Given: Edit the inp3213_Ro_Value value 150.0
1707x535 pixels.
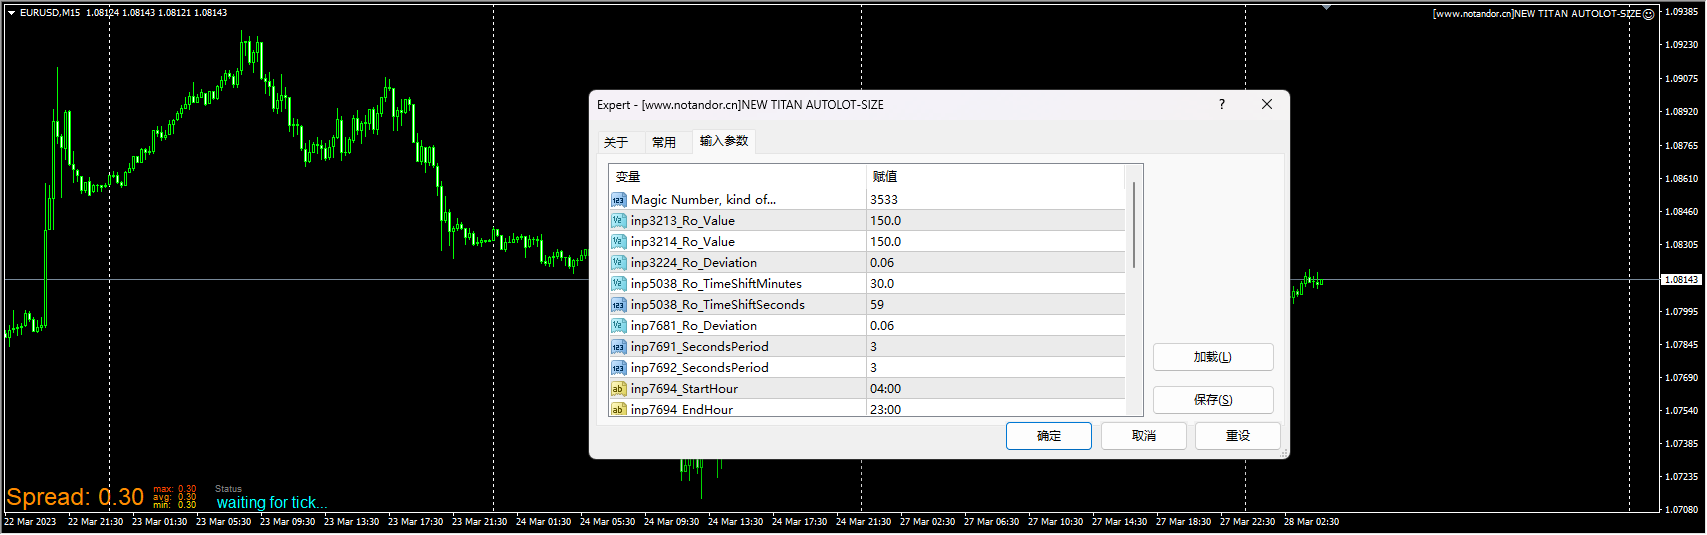Looking at the screenshot, I should coord(995,221).
